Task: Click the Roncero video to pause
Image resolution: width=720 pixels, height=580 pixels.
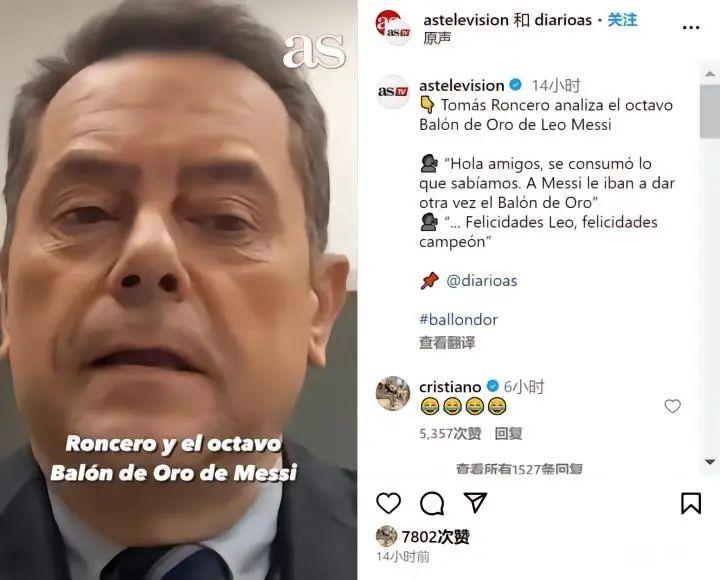Action: click(178, 290)
